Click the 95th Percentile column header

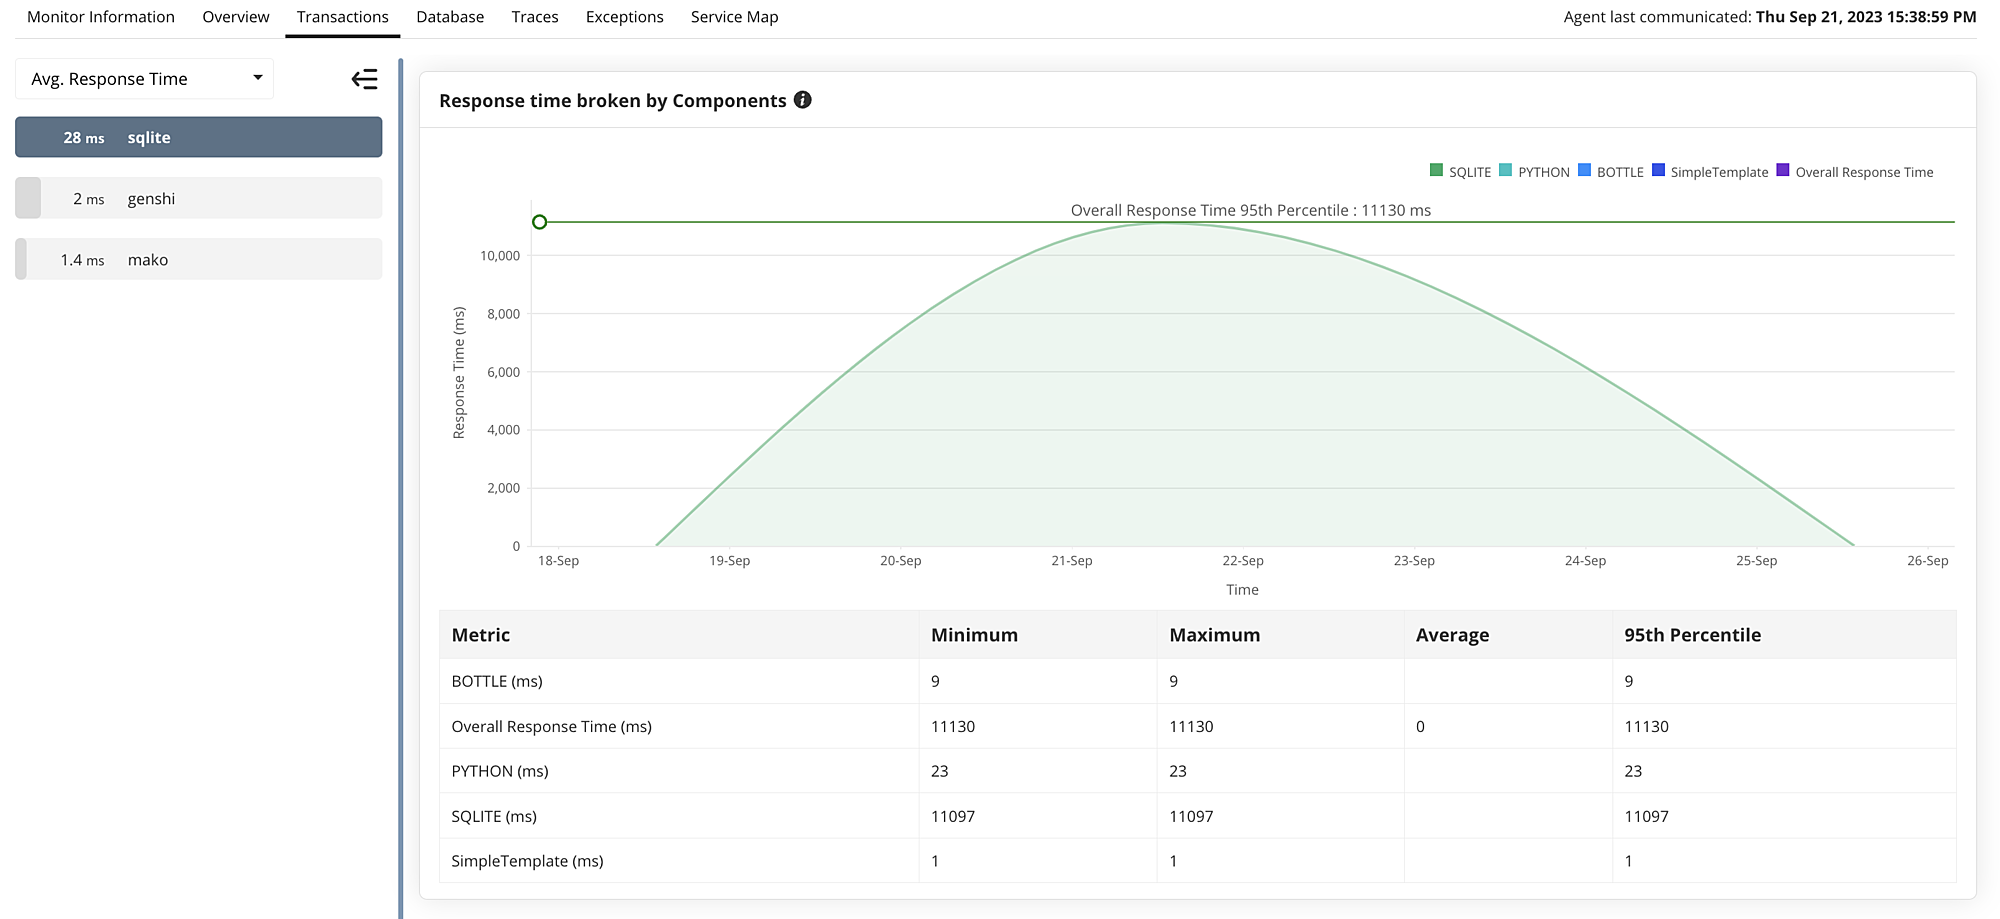tap(1692, 635)
